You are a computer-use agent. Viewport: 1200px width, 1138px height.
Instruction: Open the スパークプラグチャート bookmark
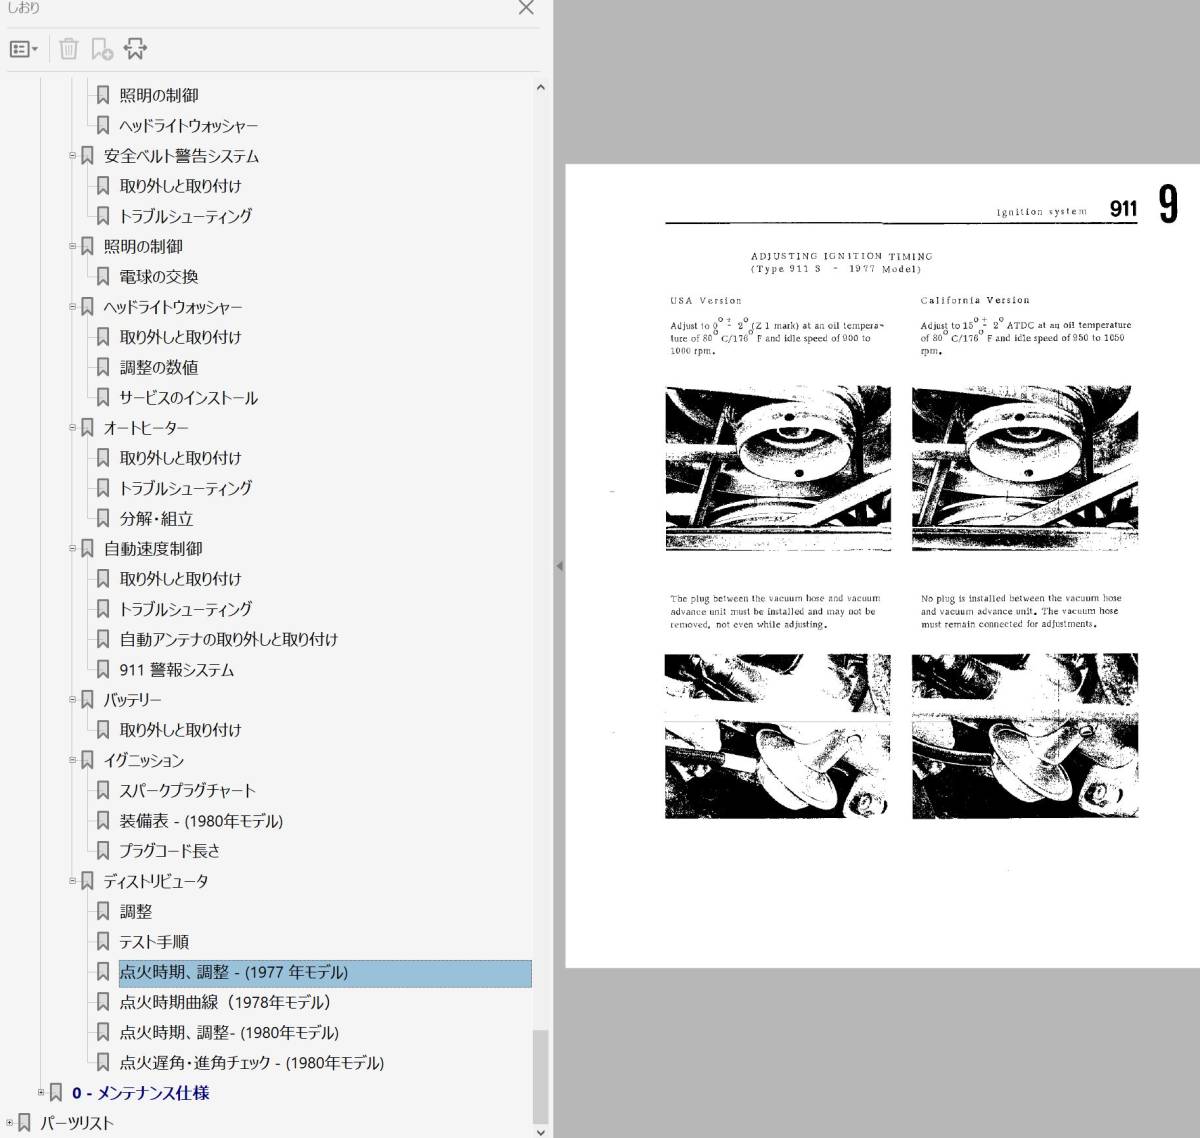[x=188, y=790]
